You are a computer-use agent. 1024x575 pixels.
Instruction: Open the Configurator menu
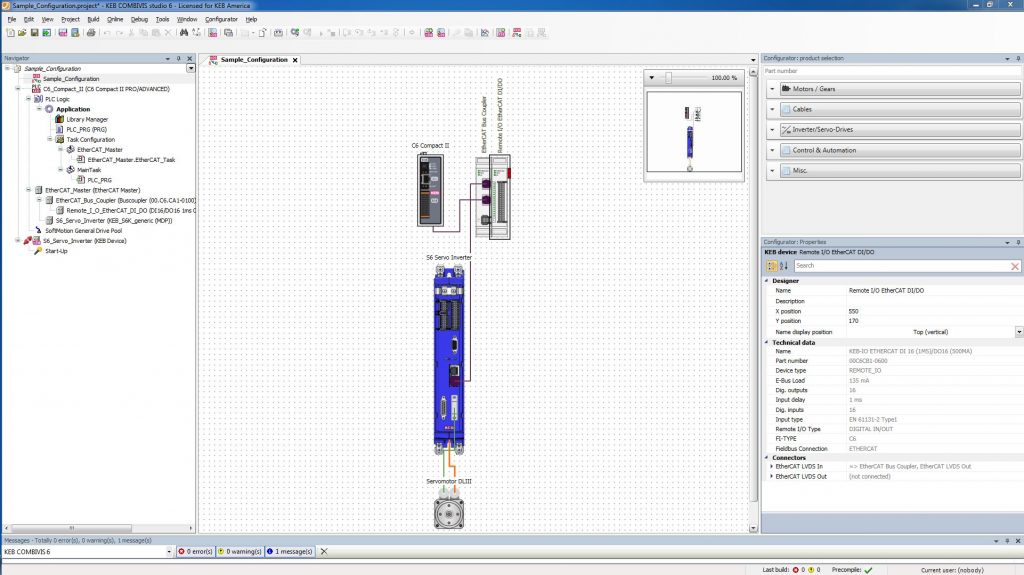click(x=221, y=19)
